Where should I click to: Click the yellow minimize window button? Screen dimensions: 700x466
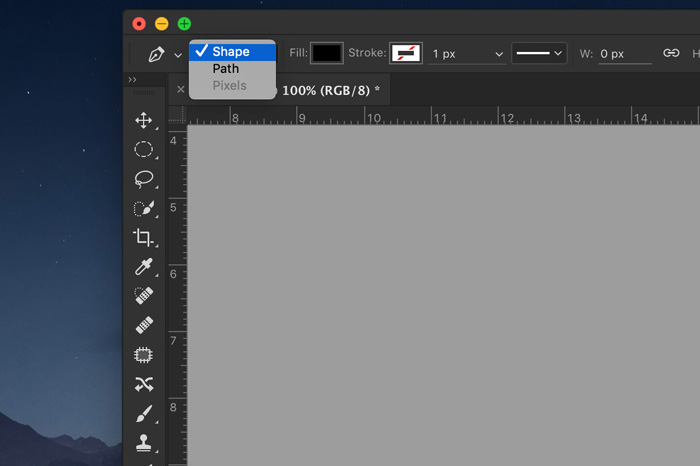(x=162, y=24)
